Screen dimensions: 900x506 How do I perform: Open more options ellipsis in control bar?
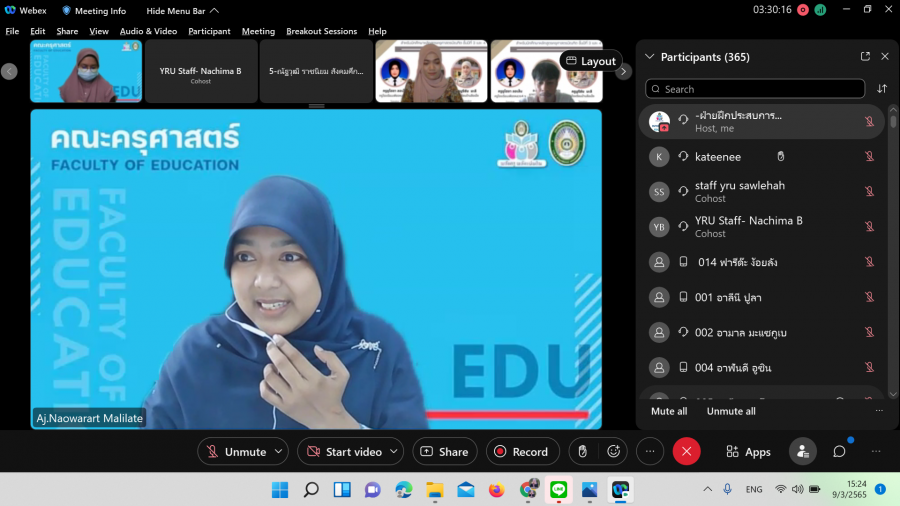point(649,452)
